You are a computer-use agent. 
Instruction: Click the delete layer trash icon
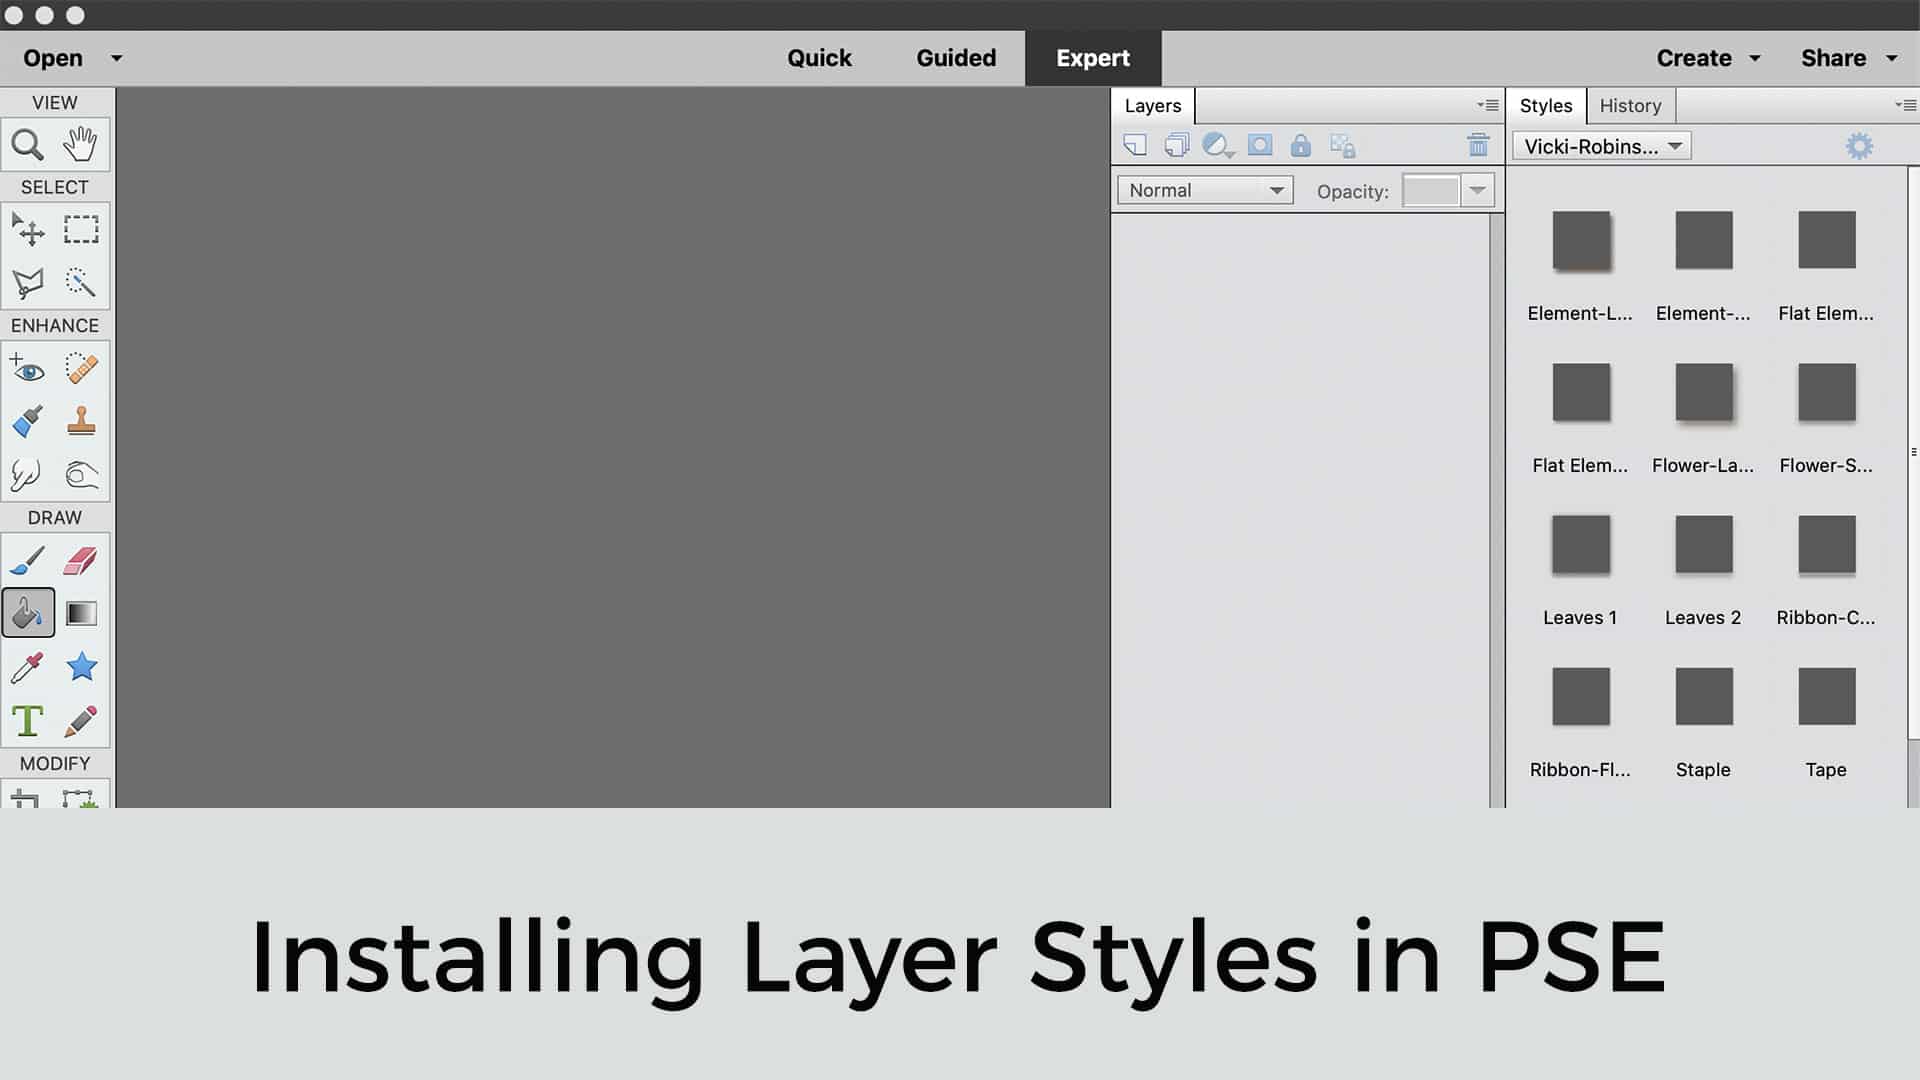(1478, 146)
